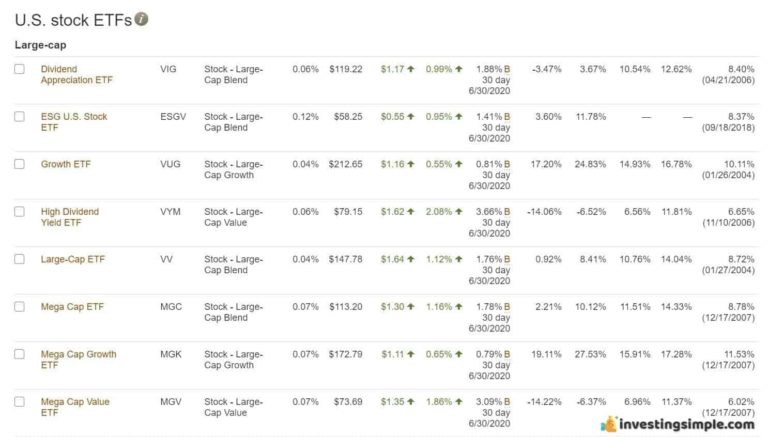Click the B footnote marker beside 1.76%
This screenshot has height=437, width=768.
(x=507, y=259)
